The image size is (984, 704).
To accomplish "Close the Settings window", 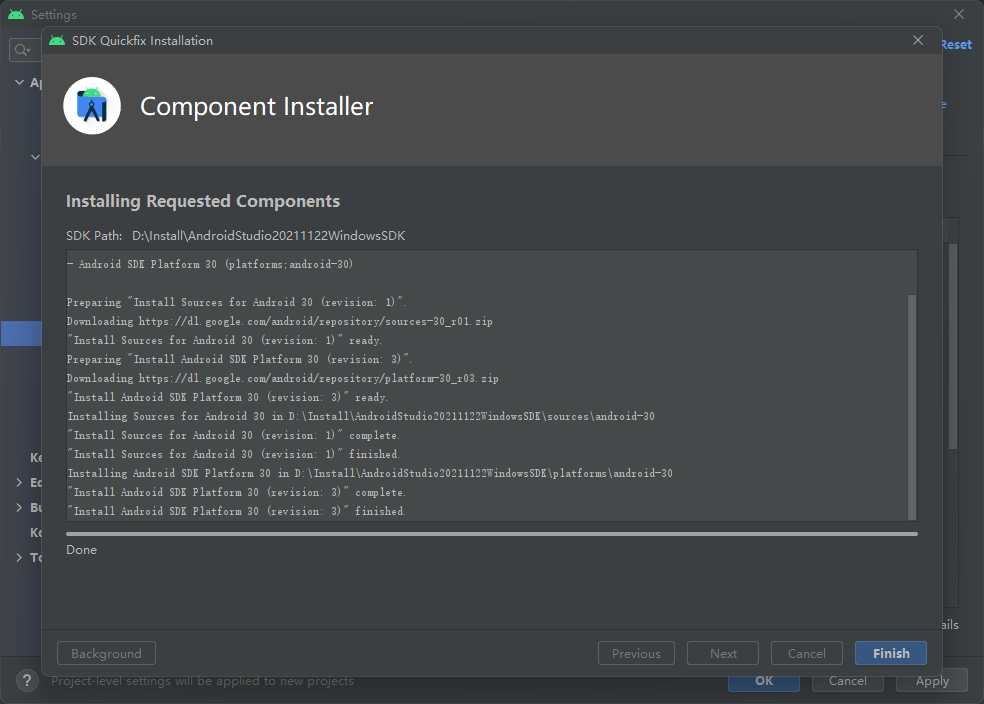I will point(959,14).
